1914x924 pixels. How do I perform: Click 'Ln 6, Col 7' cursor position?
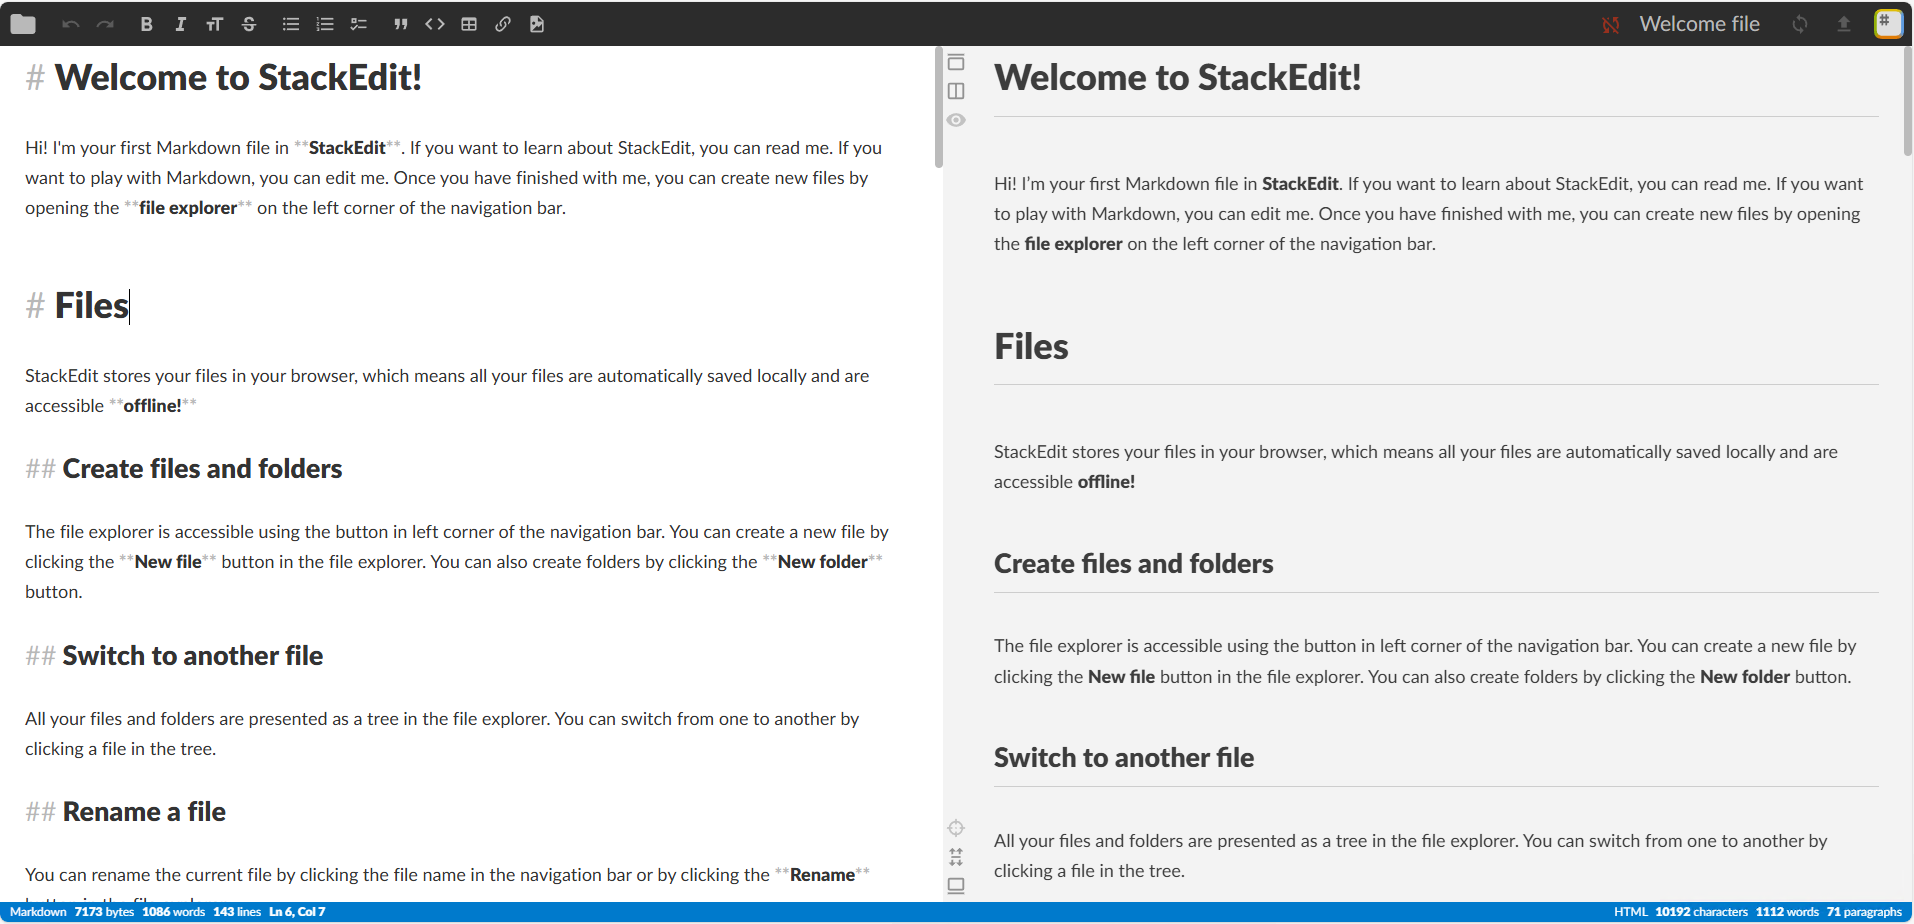pyautogui.click(x=297, y=912)
